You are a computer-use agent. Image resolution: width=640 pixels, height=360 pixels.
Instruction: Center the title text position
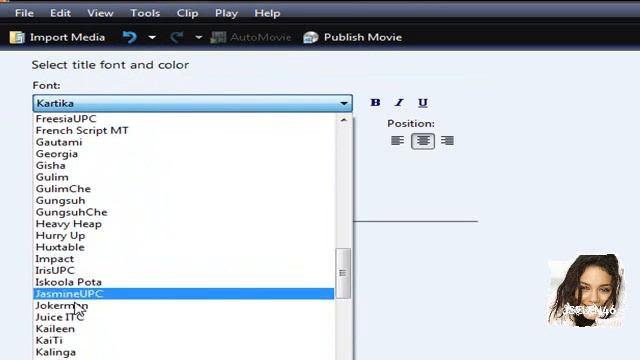(x=423, y=141)
